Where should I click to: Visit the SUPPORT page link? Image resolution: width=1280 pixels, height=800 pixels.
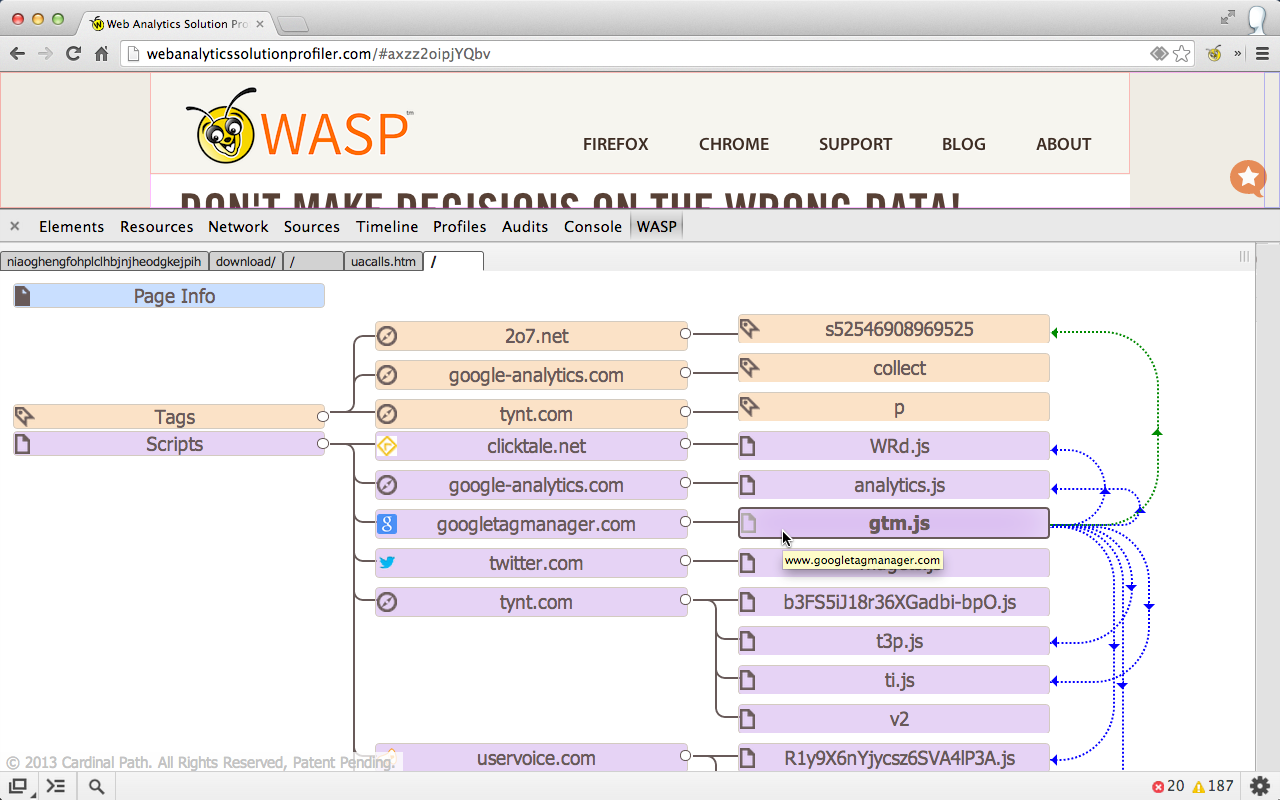click(855, 144)
